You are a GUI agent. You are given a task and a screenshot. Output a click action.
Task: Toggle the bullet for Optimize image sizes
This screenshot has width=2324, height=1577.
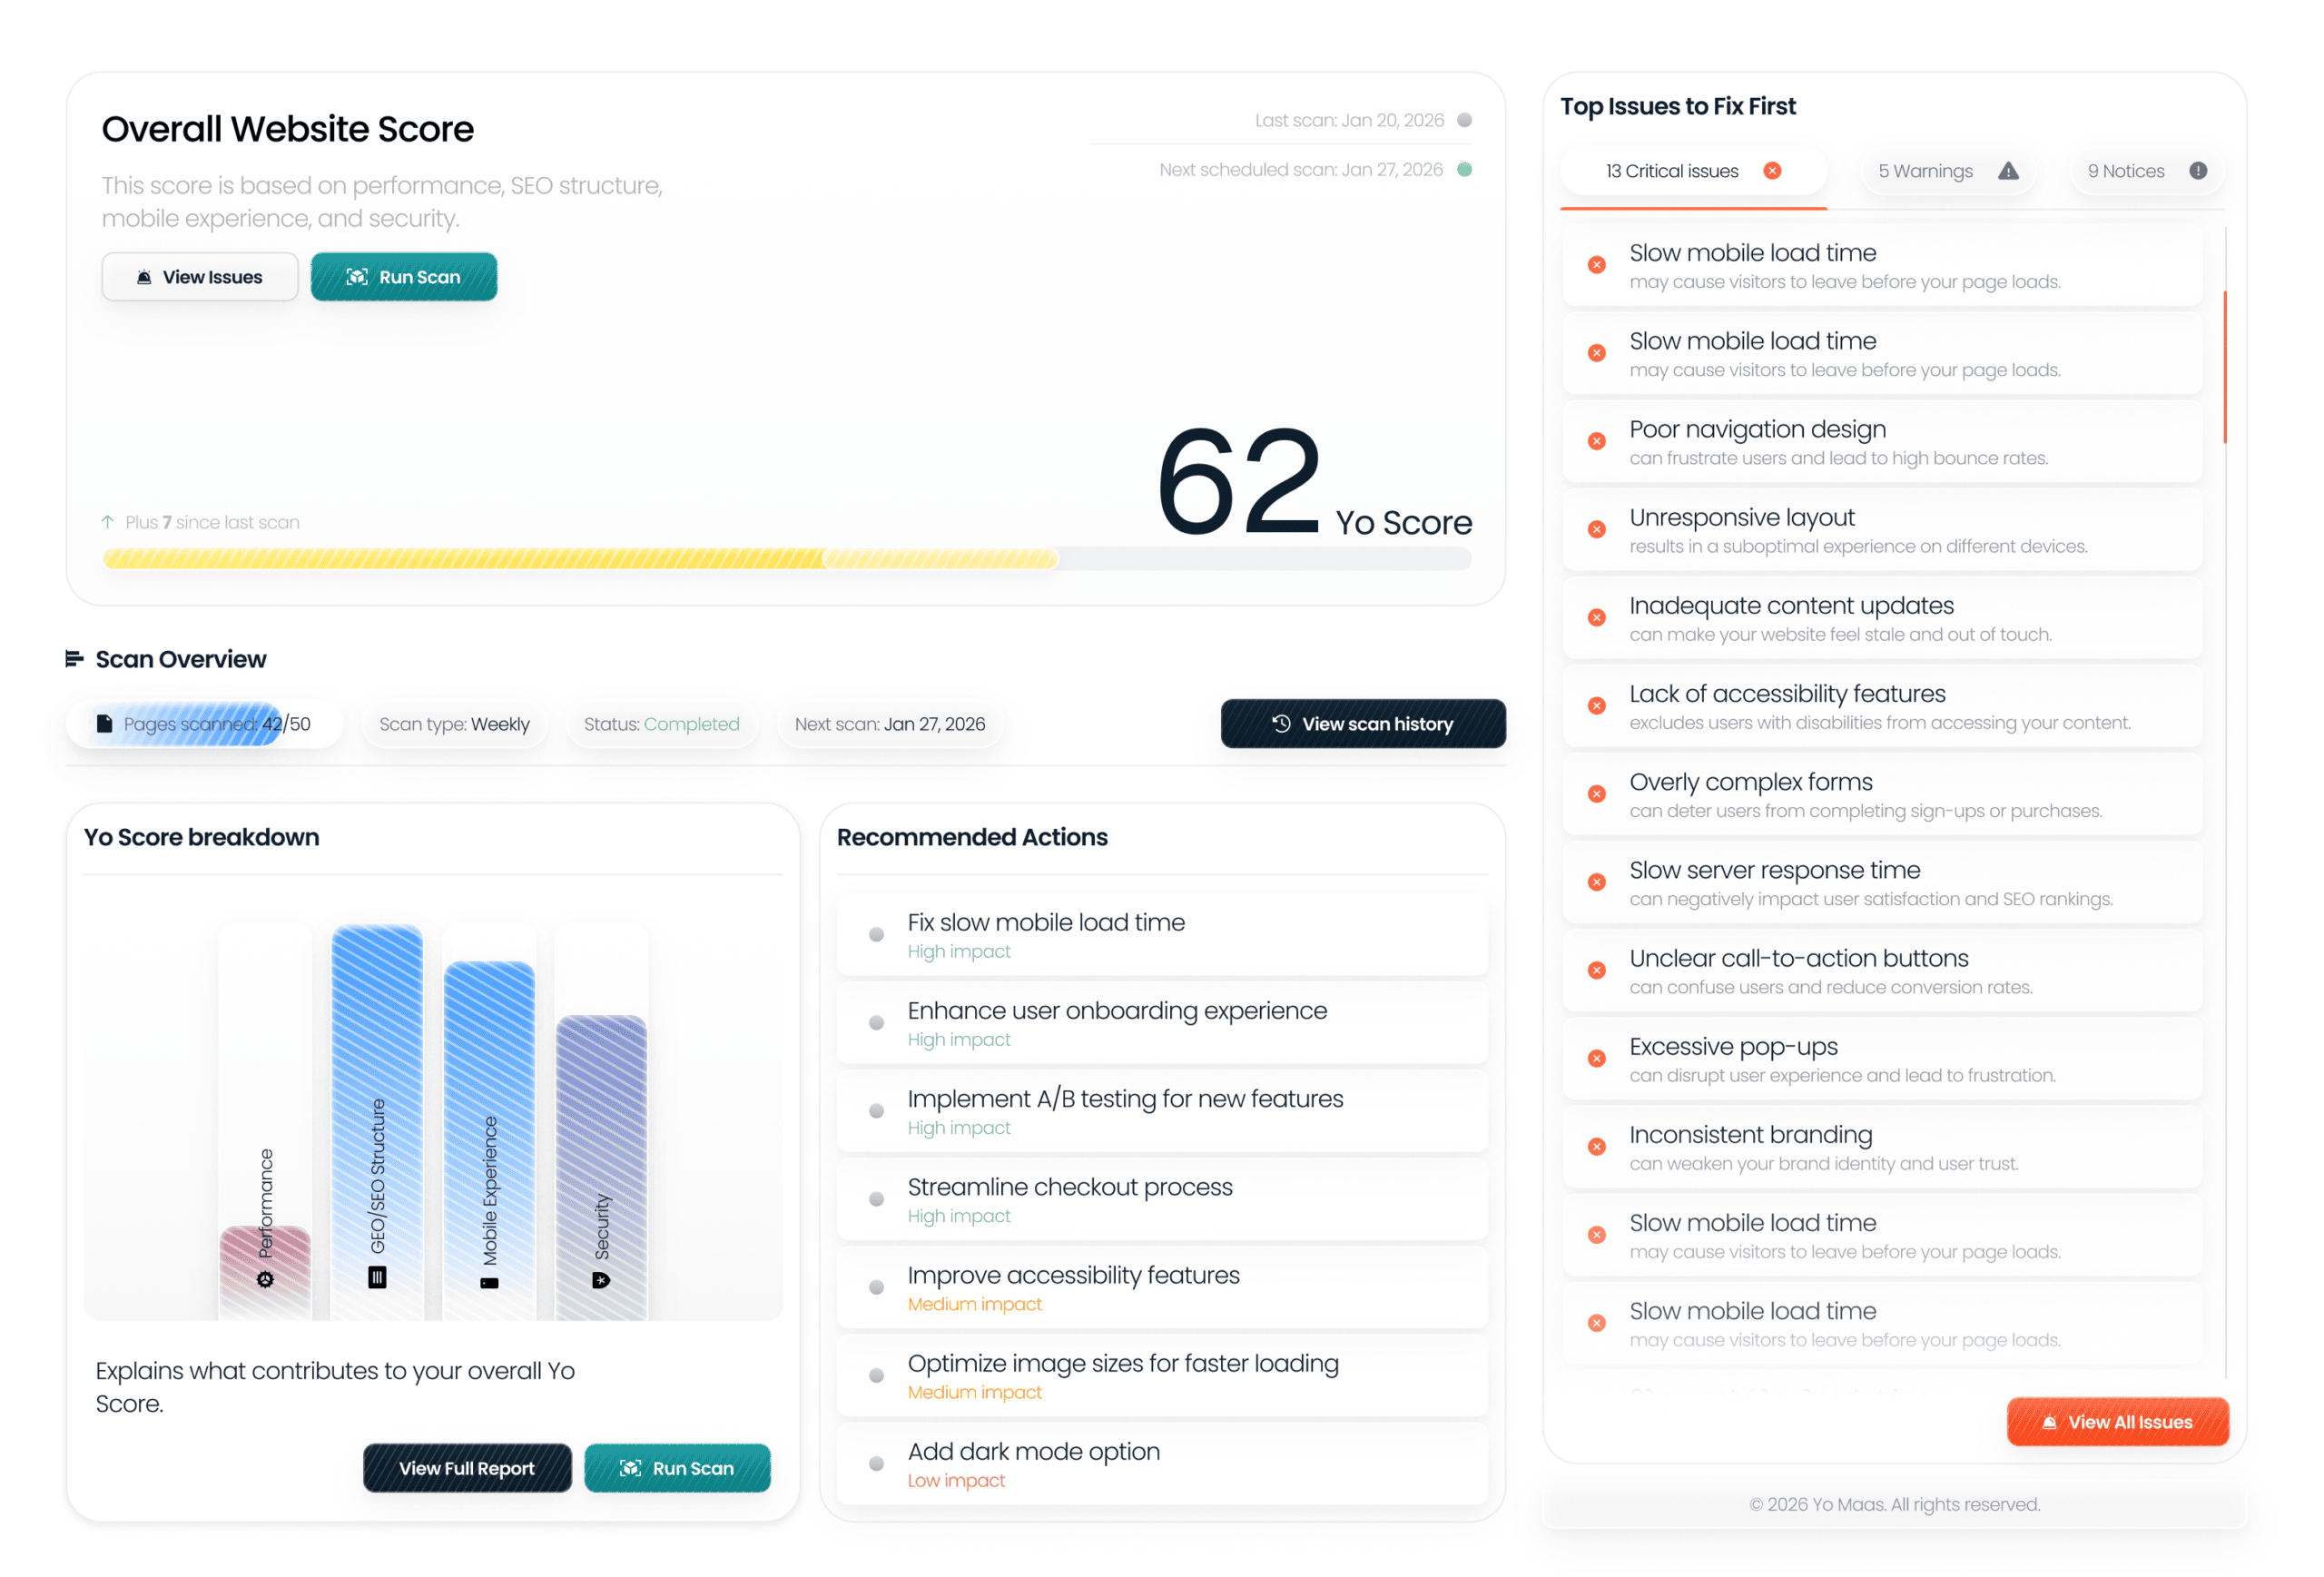point(876,1374)
